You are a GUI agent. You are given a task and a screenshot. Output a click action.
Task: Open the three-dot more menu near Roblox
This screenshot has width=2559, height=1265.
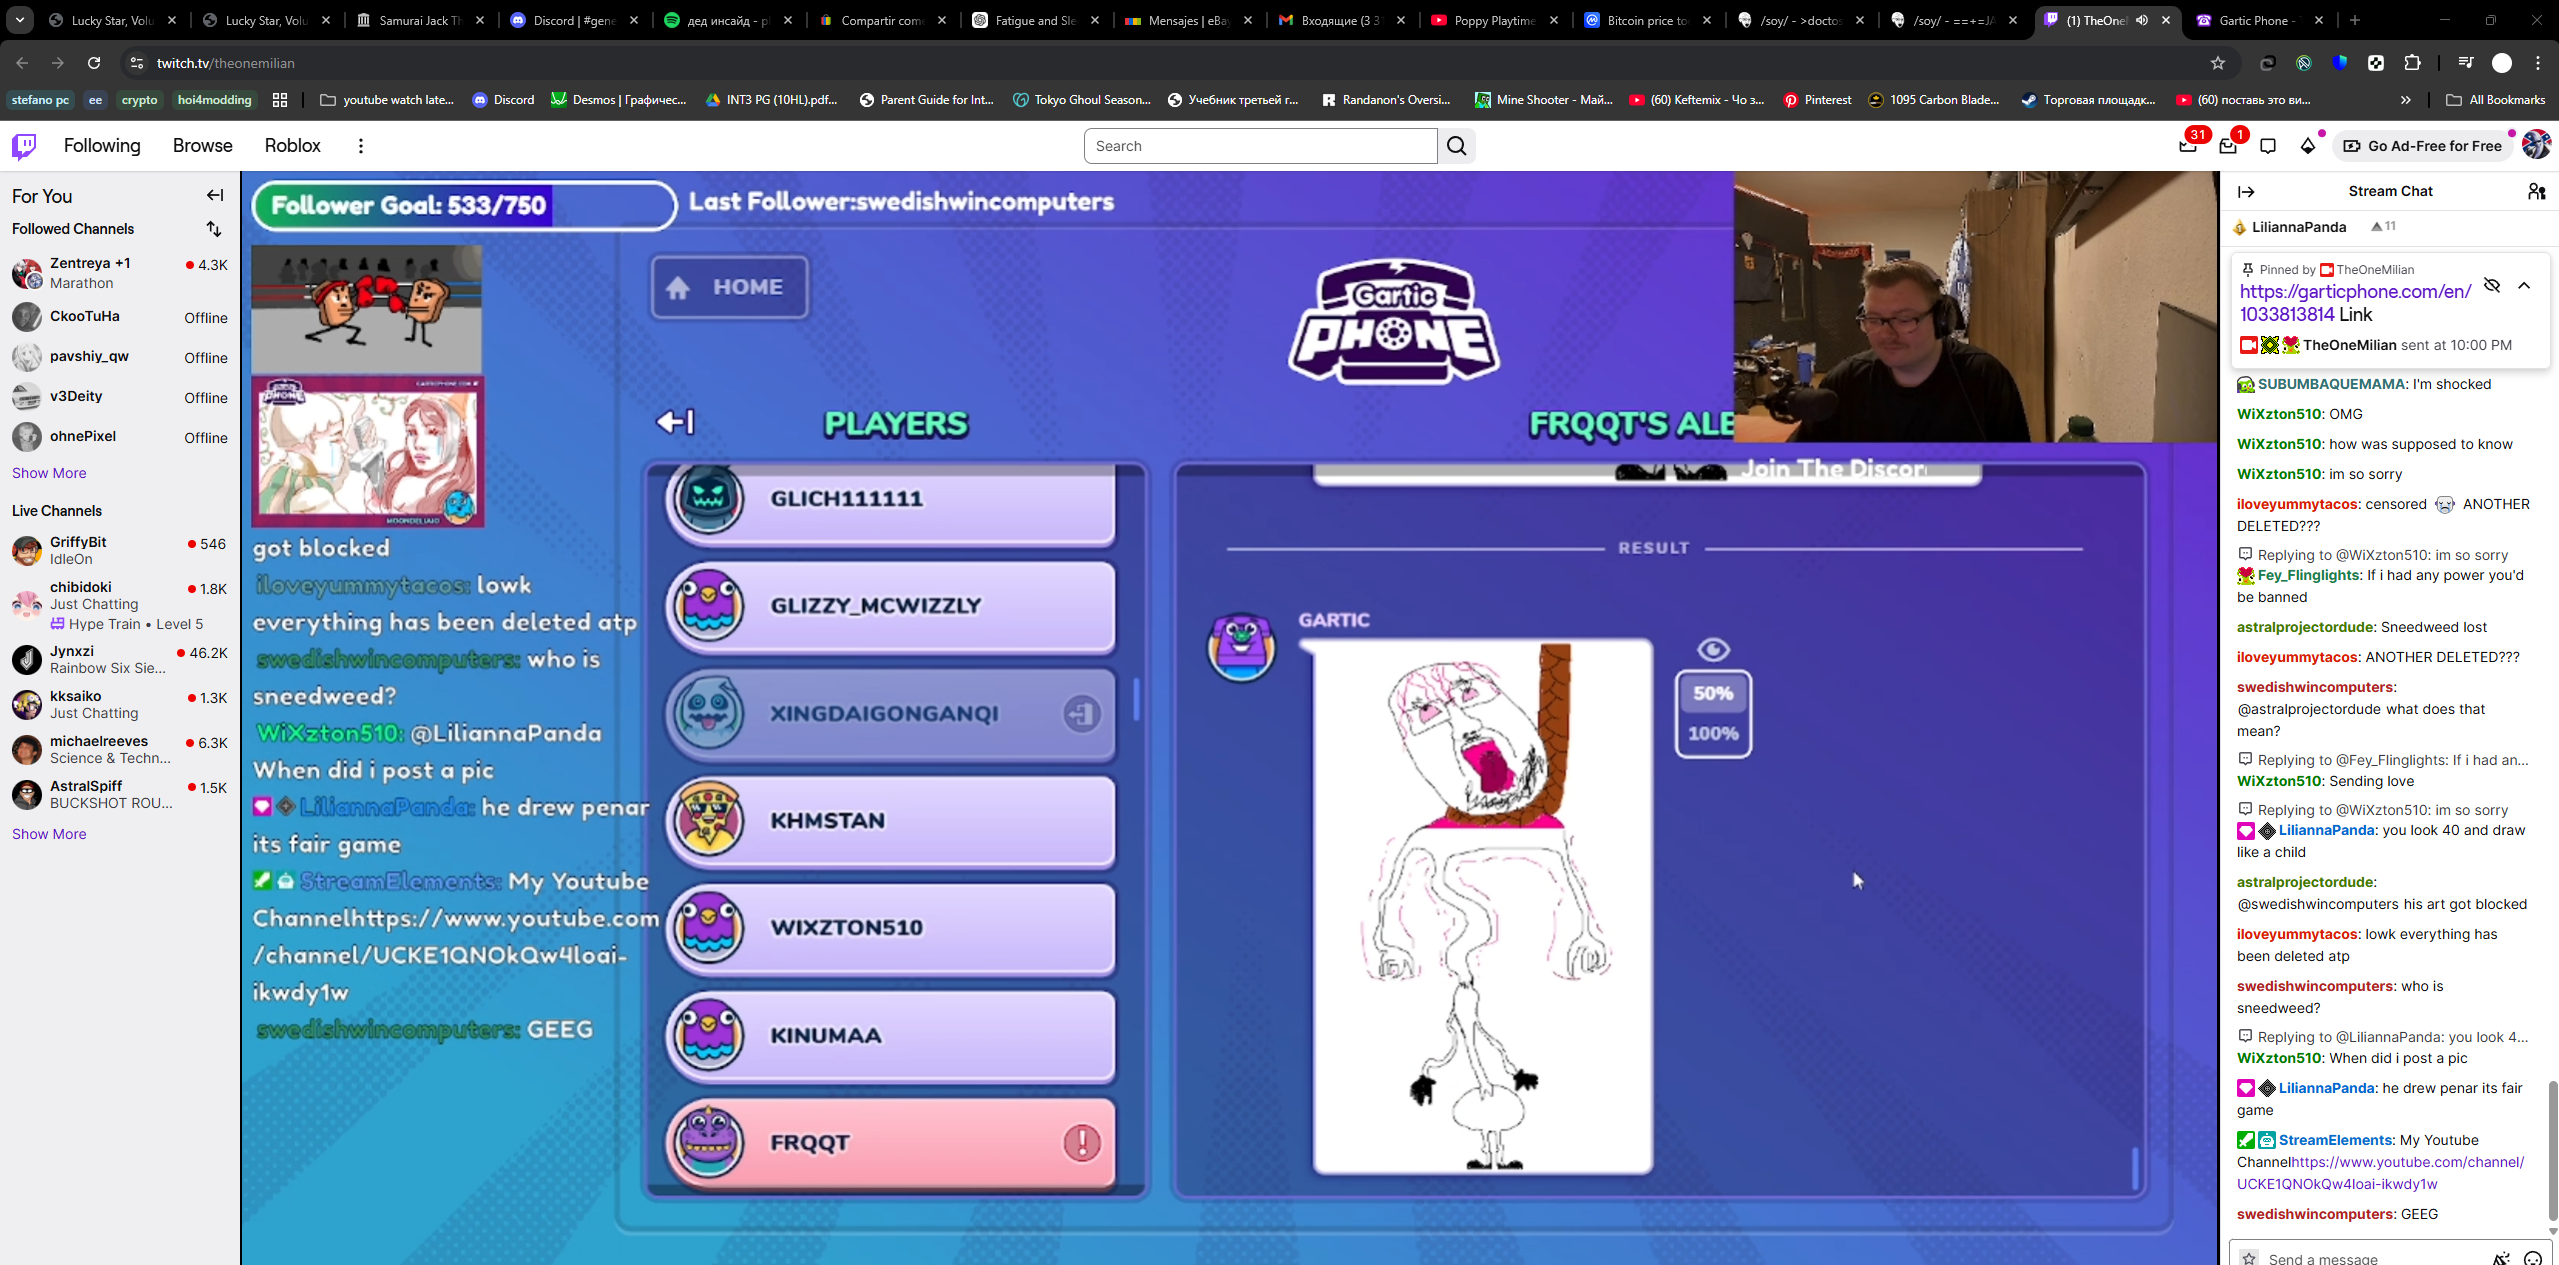click(x=361, y=146)
